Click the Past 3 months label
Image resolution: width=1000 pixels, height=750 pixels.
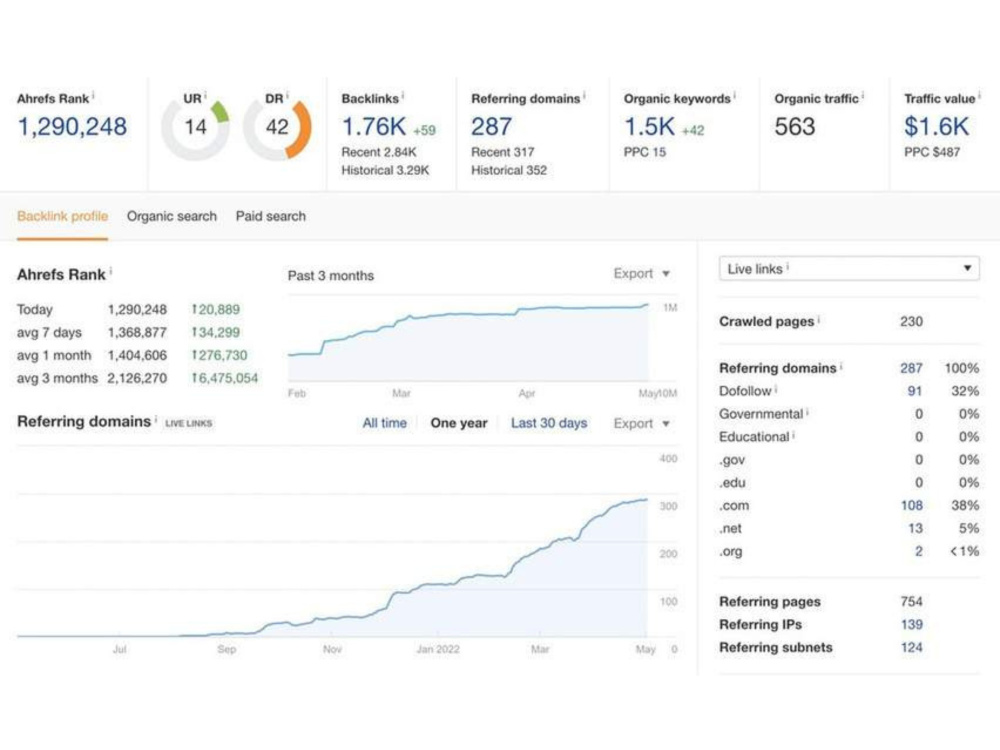coord(330,276)
